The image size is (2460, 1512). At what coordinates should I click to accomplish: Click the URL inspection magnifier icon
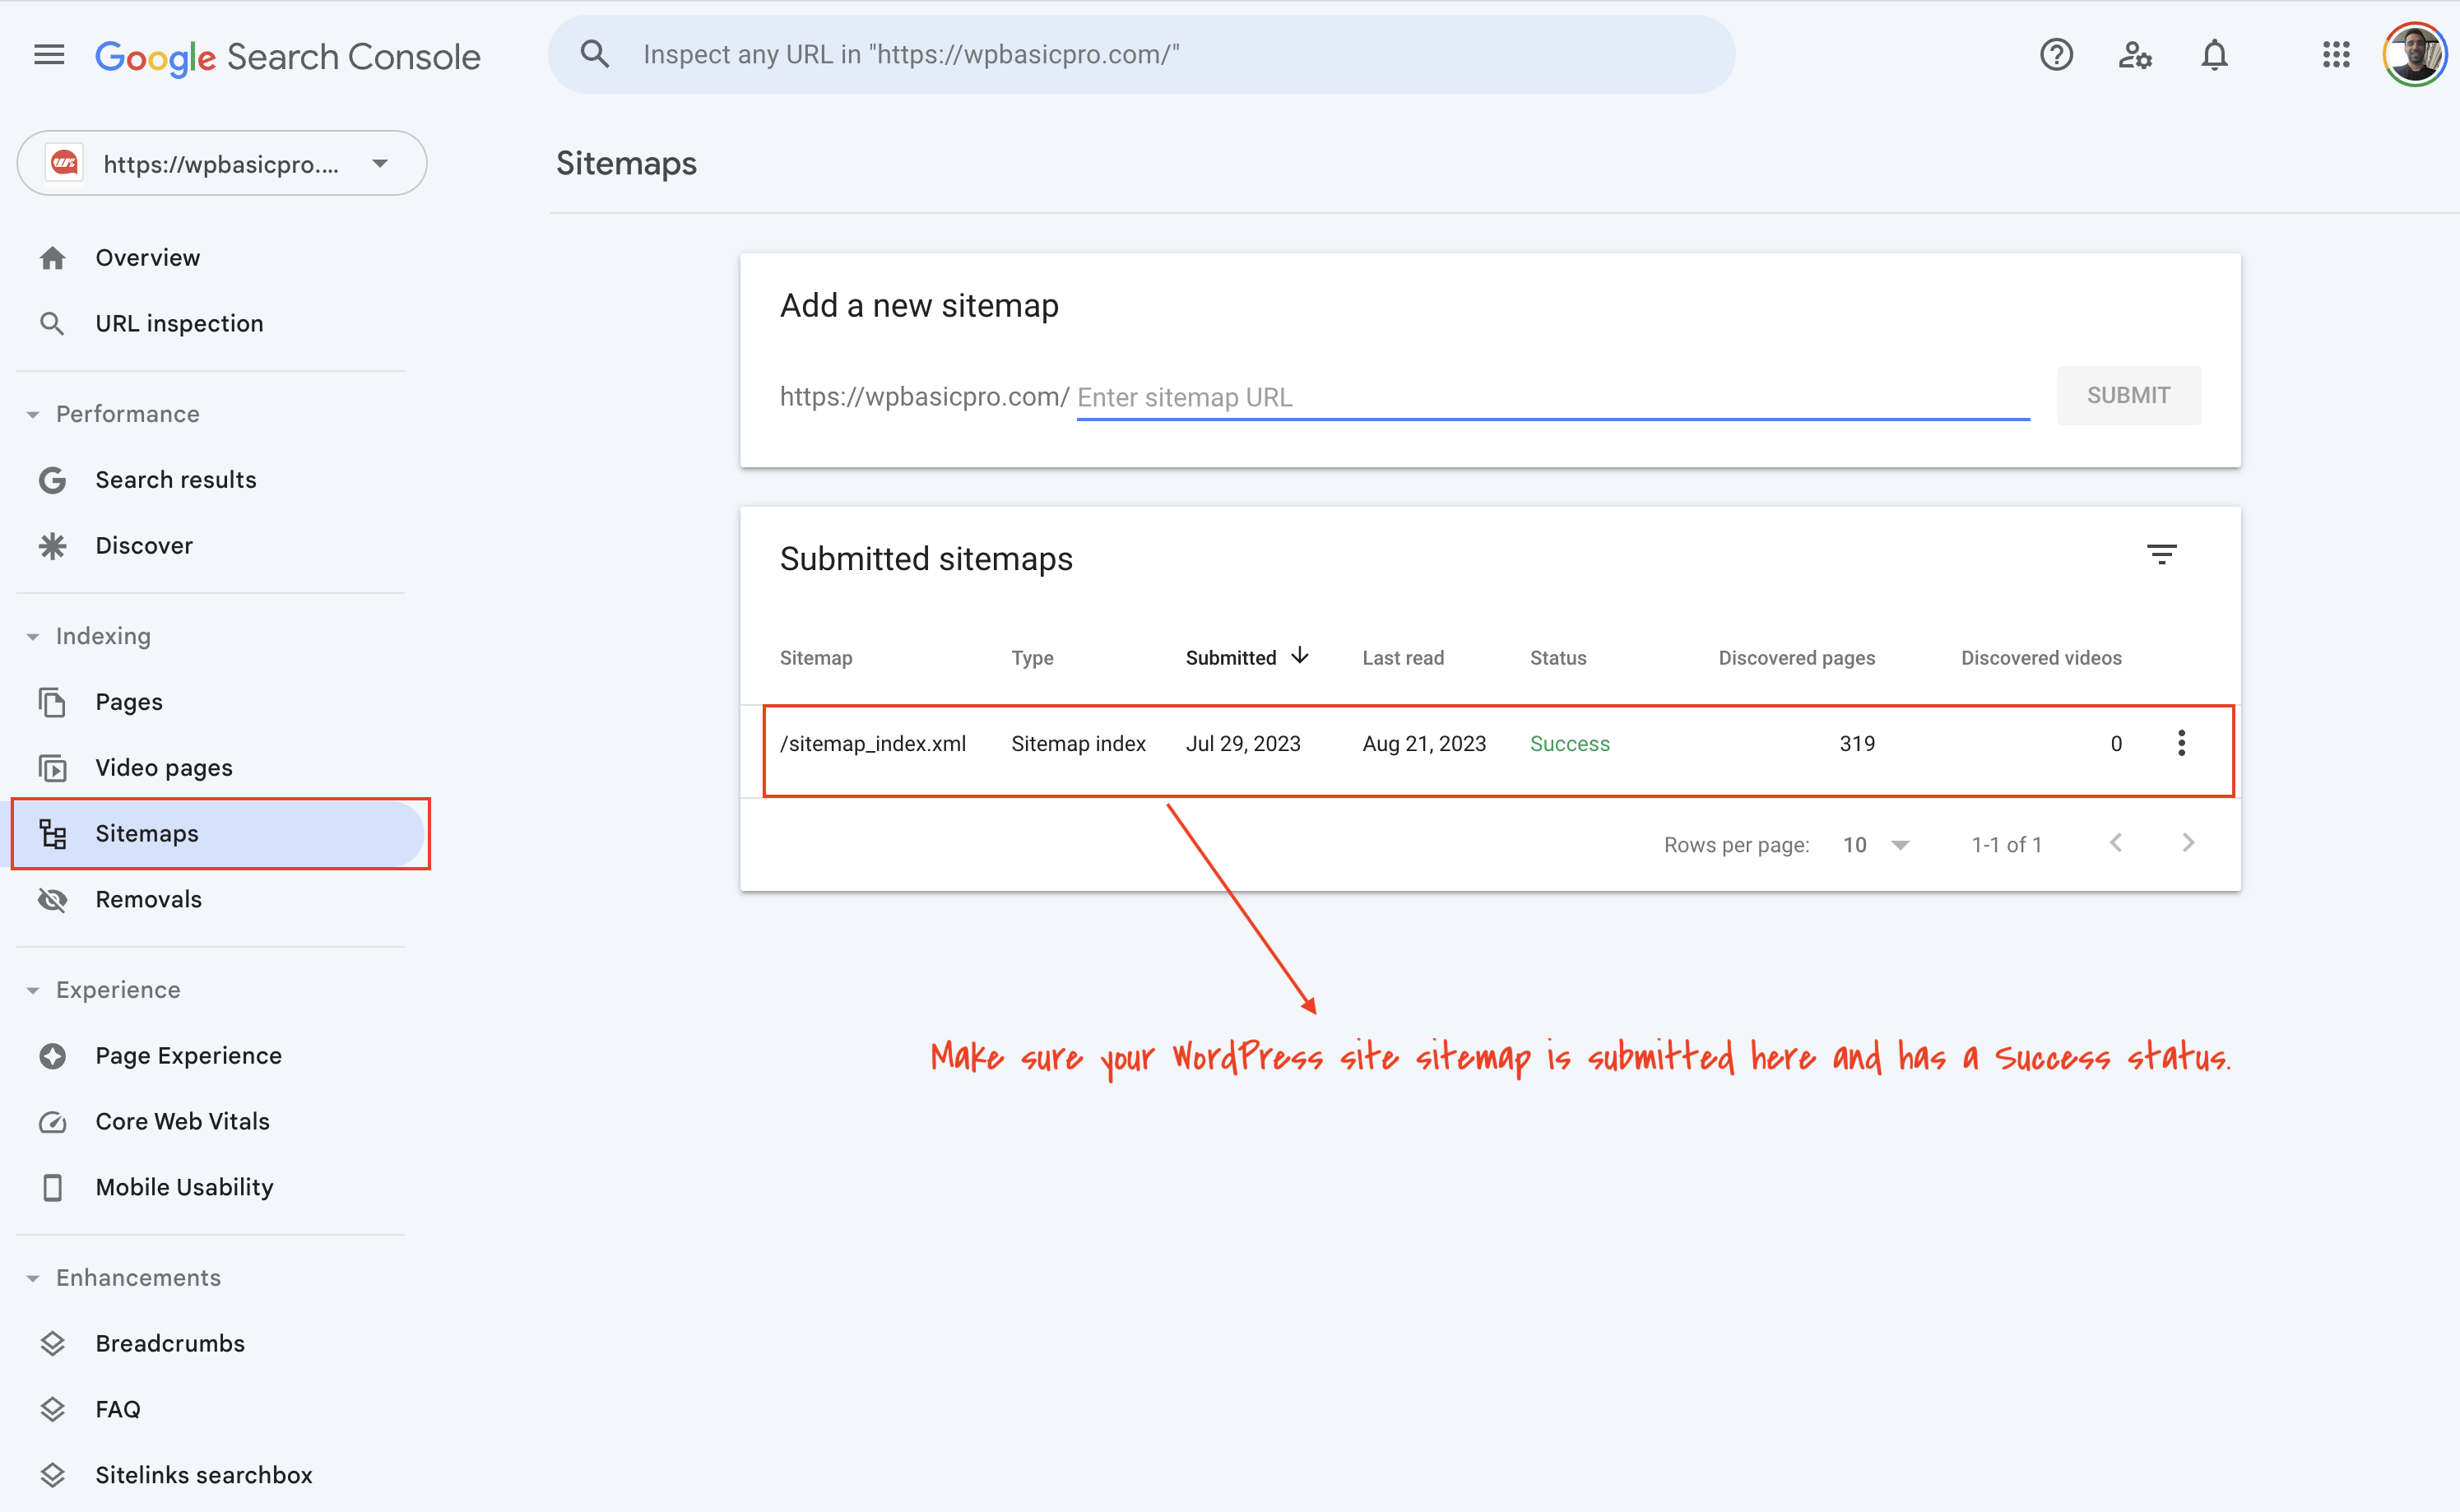coord(52,324)
